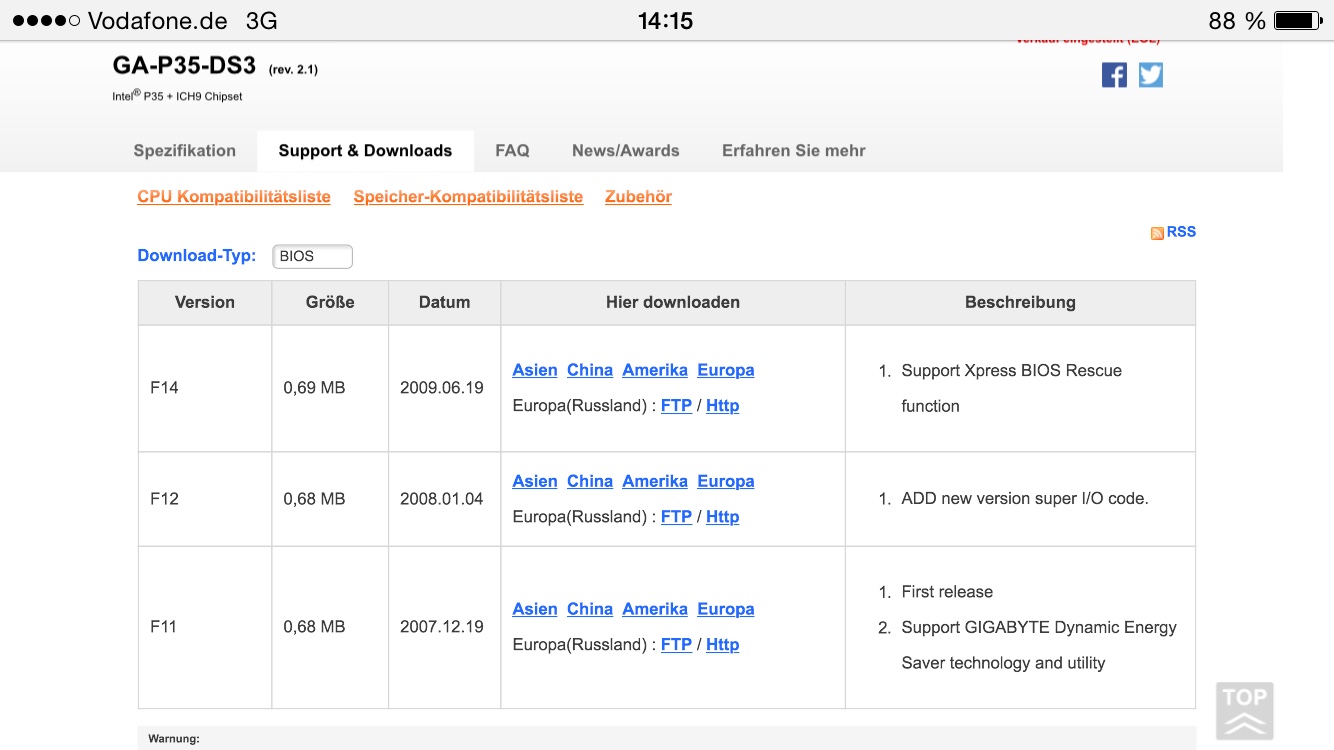Tap Vodafone.de carrier label

pyautogui.click(x=158, y=21)
